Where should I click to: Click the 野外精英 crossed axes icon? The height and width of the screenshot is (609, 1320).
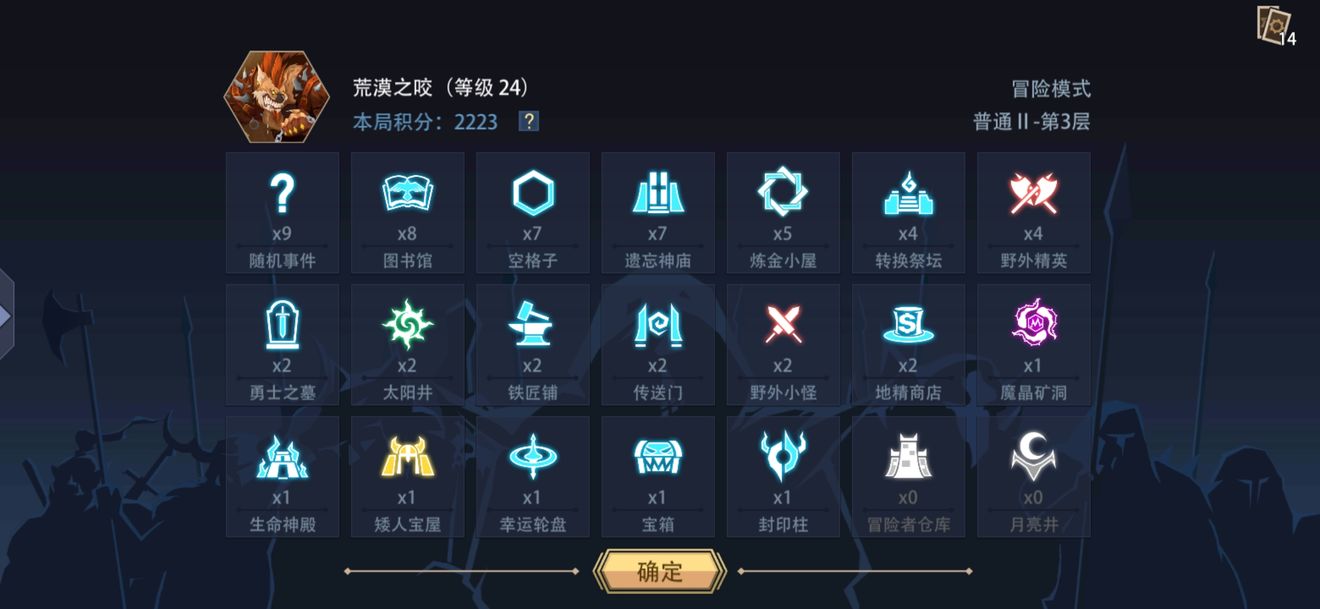pos(1033,193)
